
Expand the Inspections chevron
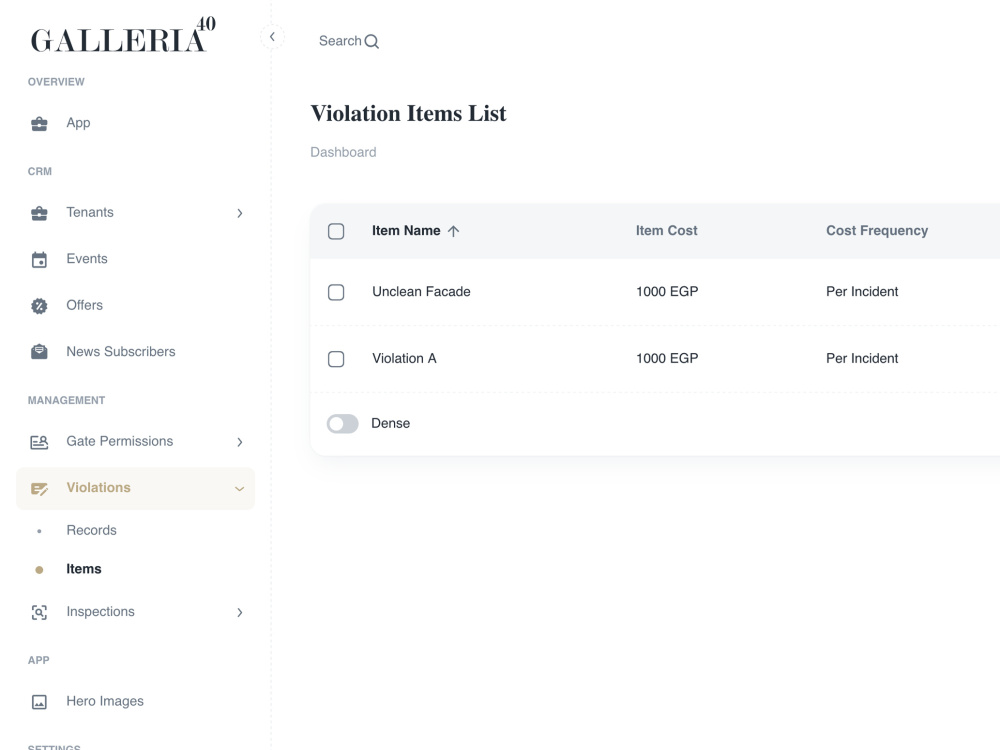[x=240, y=612]
